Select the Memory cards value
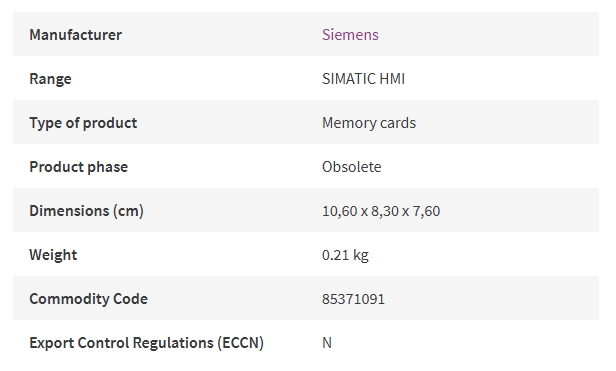Viewport: 616px width, 371px height. tap(369, 123)
